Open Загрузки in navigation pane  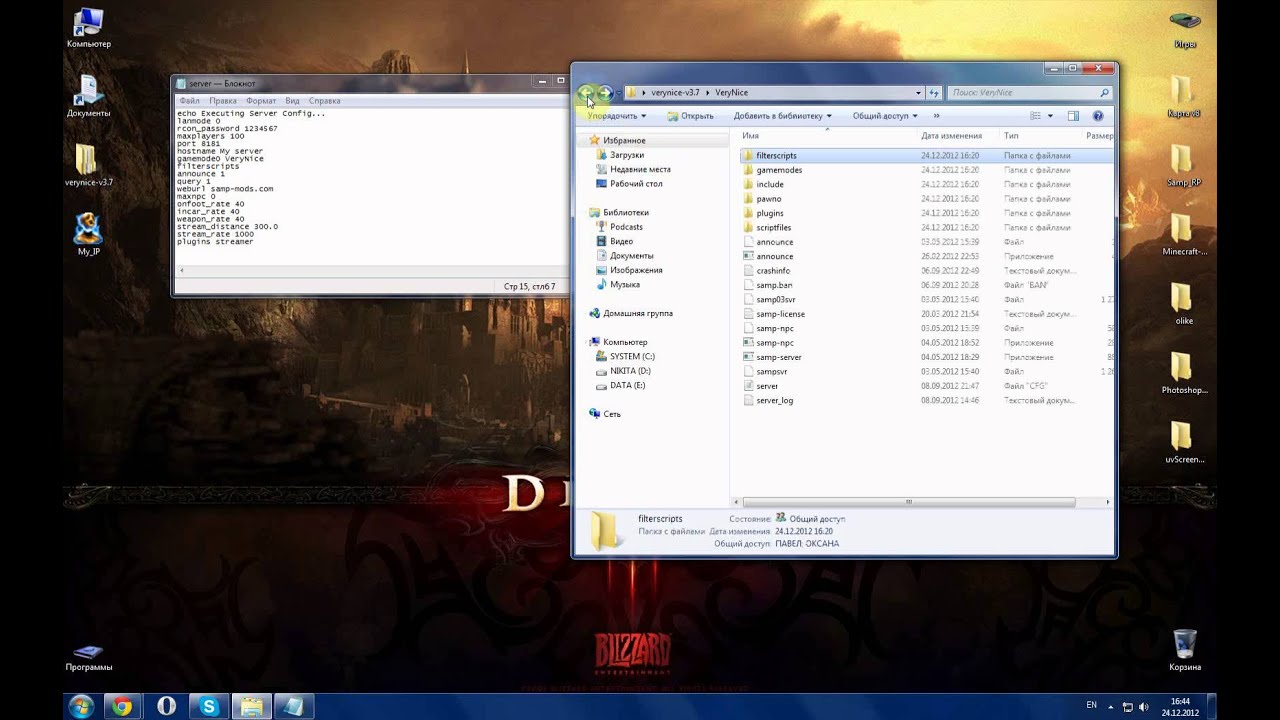point(627,155)
